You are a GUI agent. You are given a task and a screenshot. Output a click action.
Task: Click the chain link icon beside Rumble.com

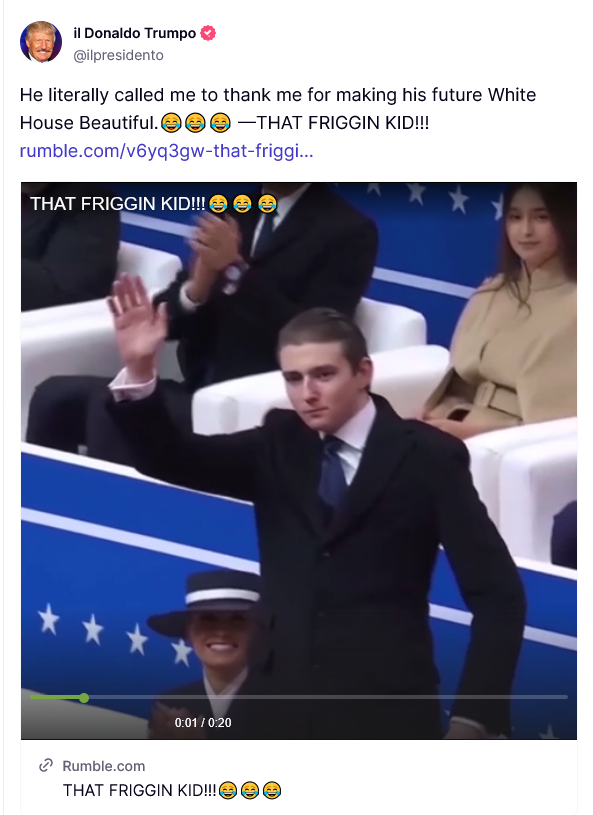click(x=46, y=765)
